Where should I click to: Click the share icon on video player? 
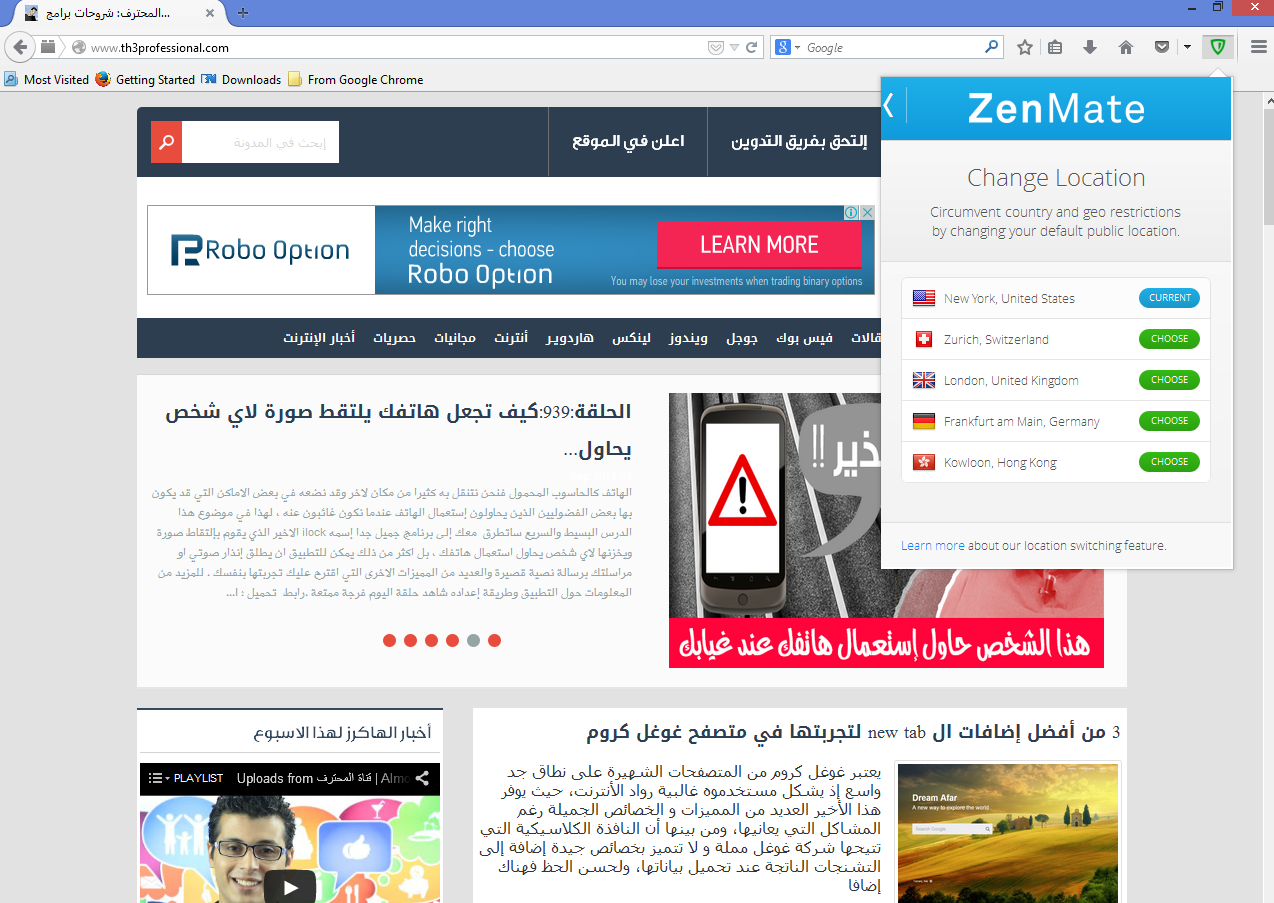[x=422, y=778]
